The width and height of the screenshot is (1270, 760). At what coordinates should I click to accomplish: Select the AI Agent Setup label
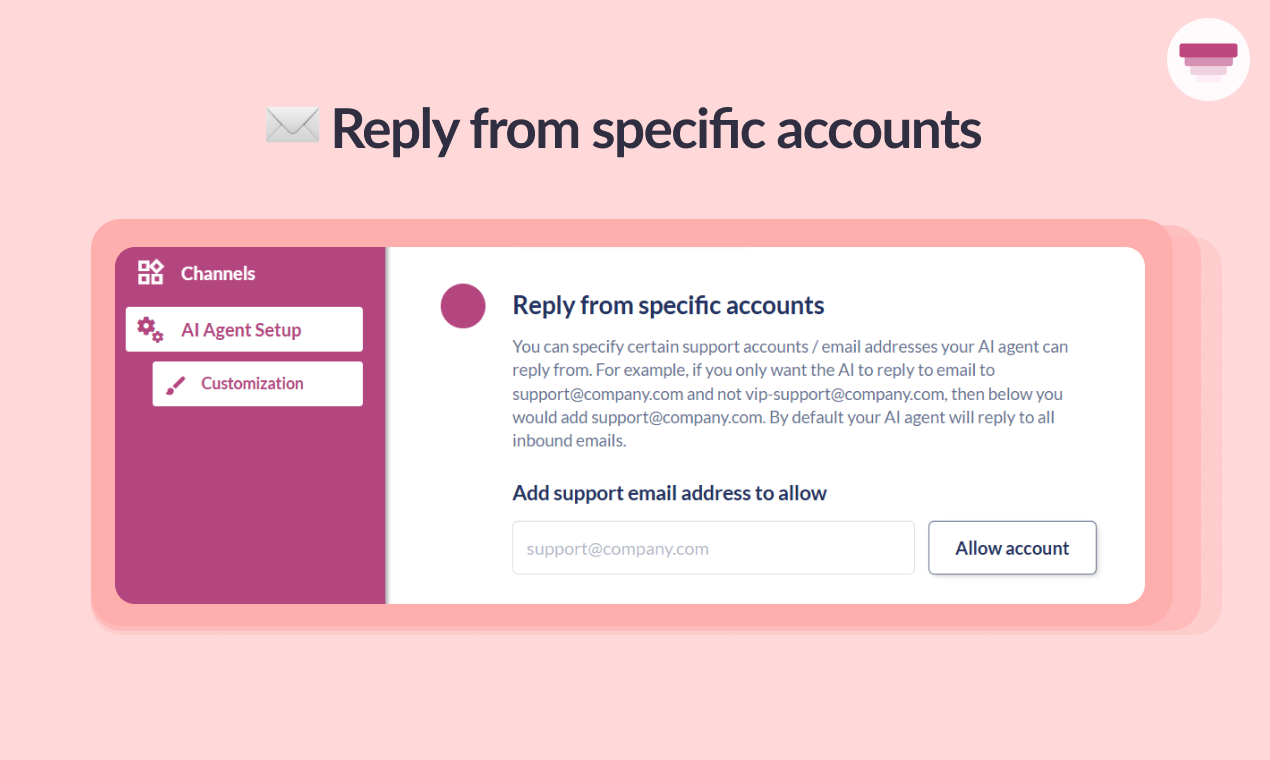tap(241, 330)
